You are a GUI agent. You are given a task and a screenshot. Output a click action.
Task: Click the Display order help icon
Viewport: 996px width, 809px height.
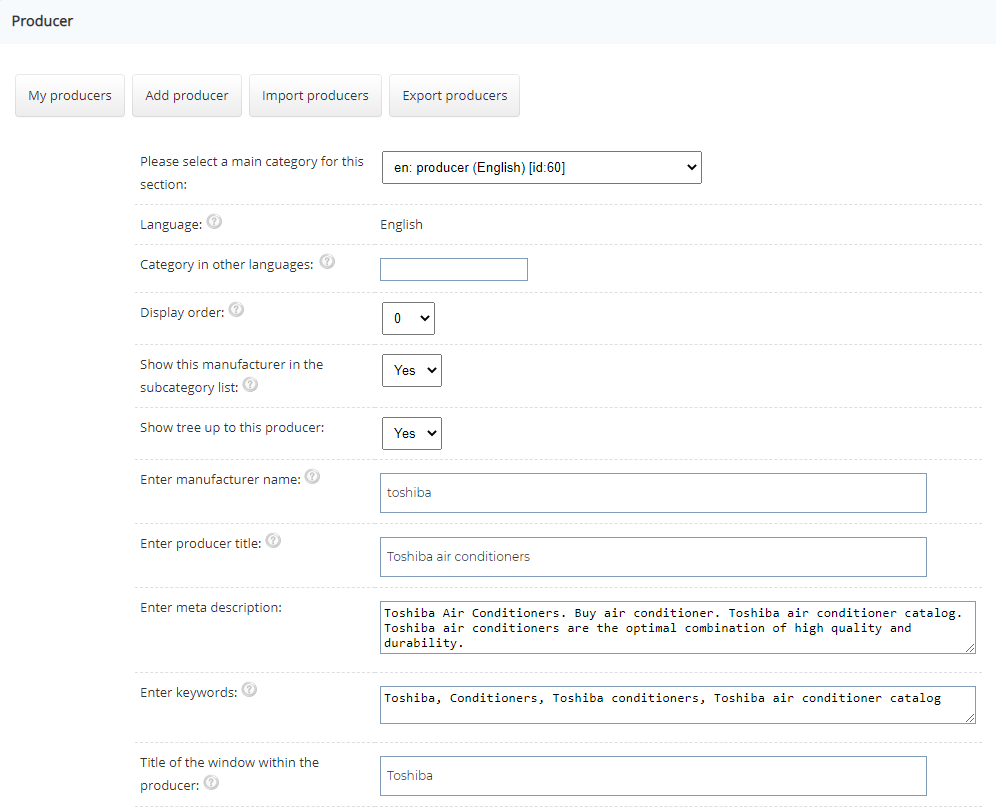tap(236, 310)
